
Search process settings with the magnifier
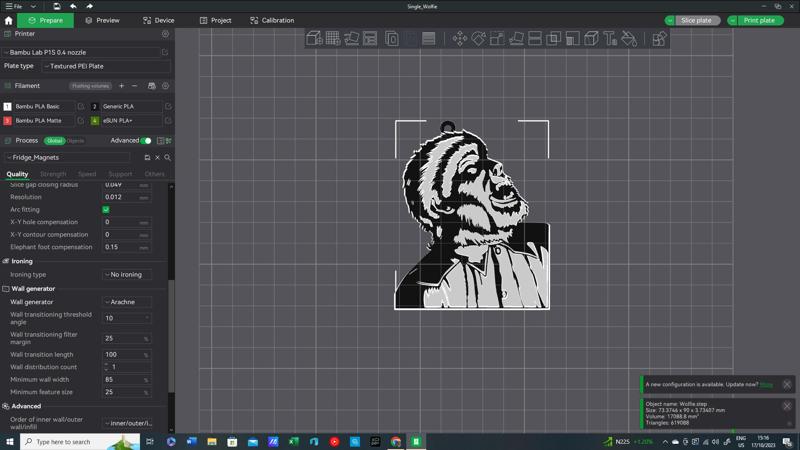point(167,158)
